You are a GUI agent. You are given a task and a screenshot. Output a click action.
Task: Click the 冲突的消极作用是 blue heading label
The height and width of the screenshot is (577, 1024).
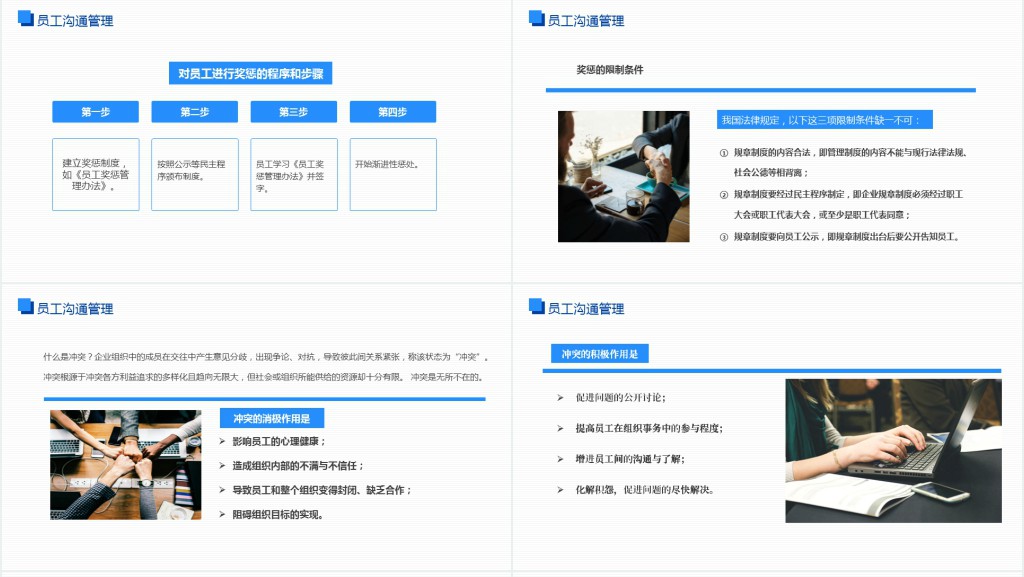(272, 418)
